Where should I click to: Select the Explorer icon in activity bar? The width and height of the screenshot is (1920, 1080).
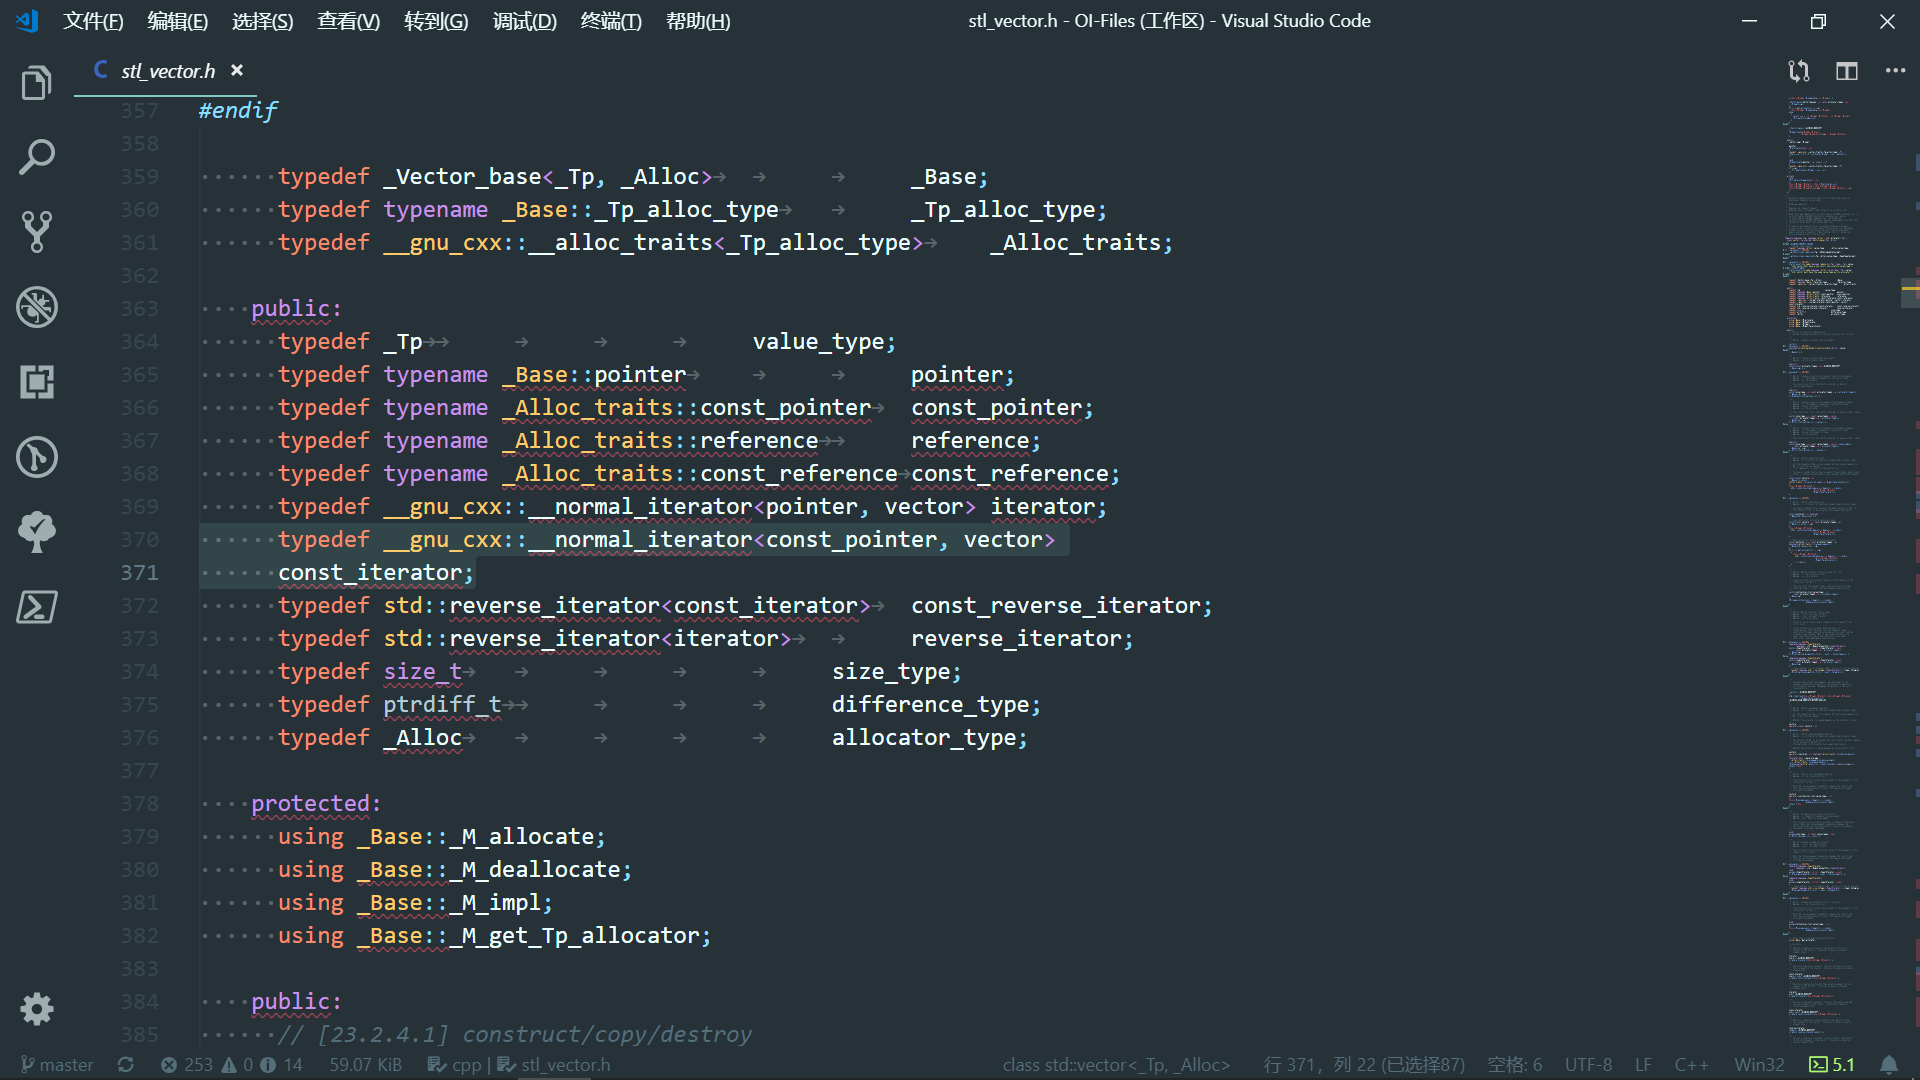[x=36, y=83]
